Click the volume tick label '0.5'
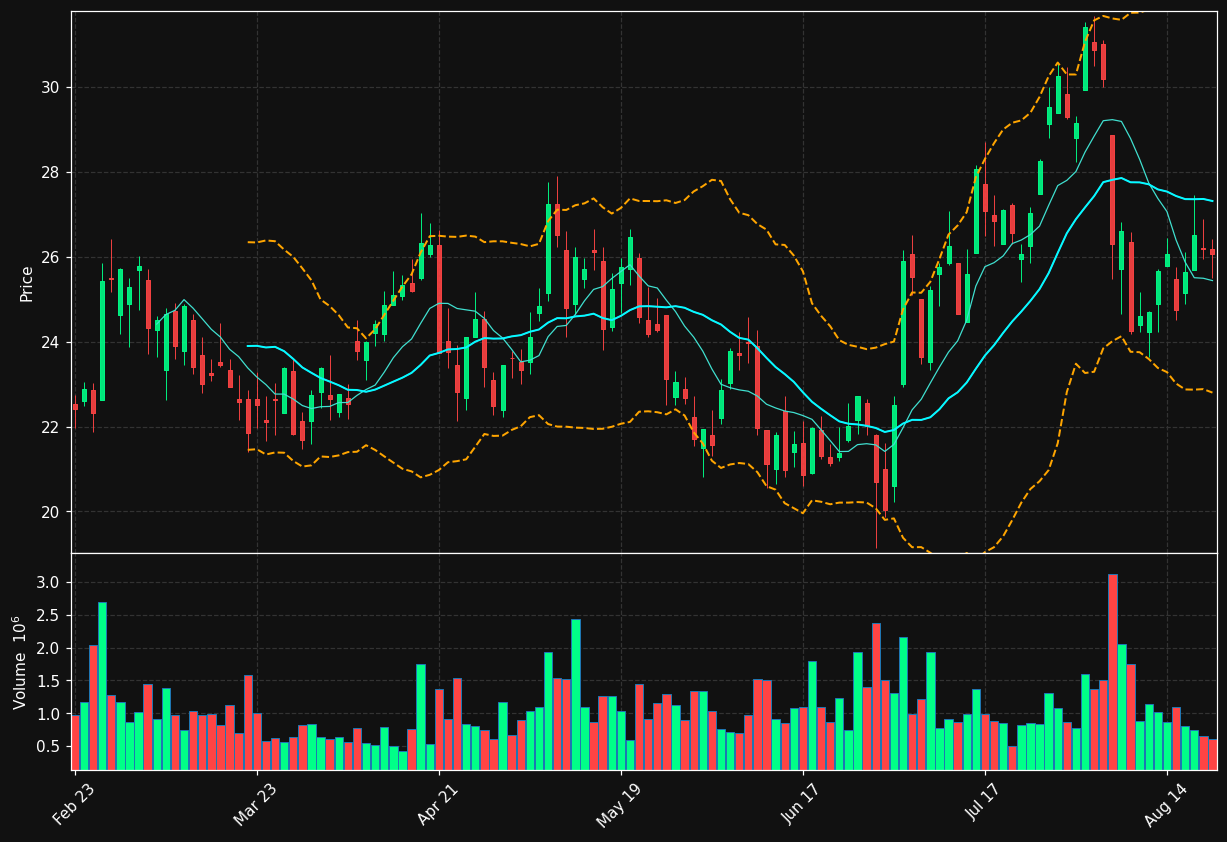The width and height of the screenshot is (1227, 842). click(x=49, y=747)
